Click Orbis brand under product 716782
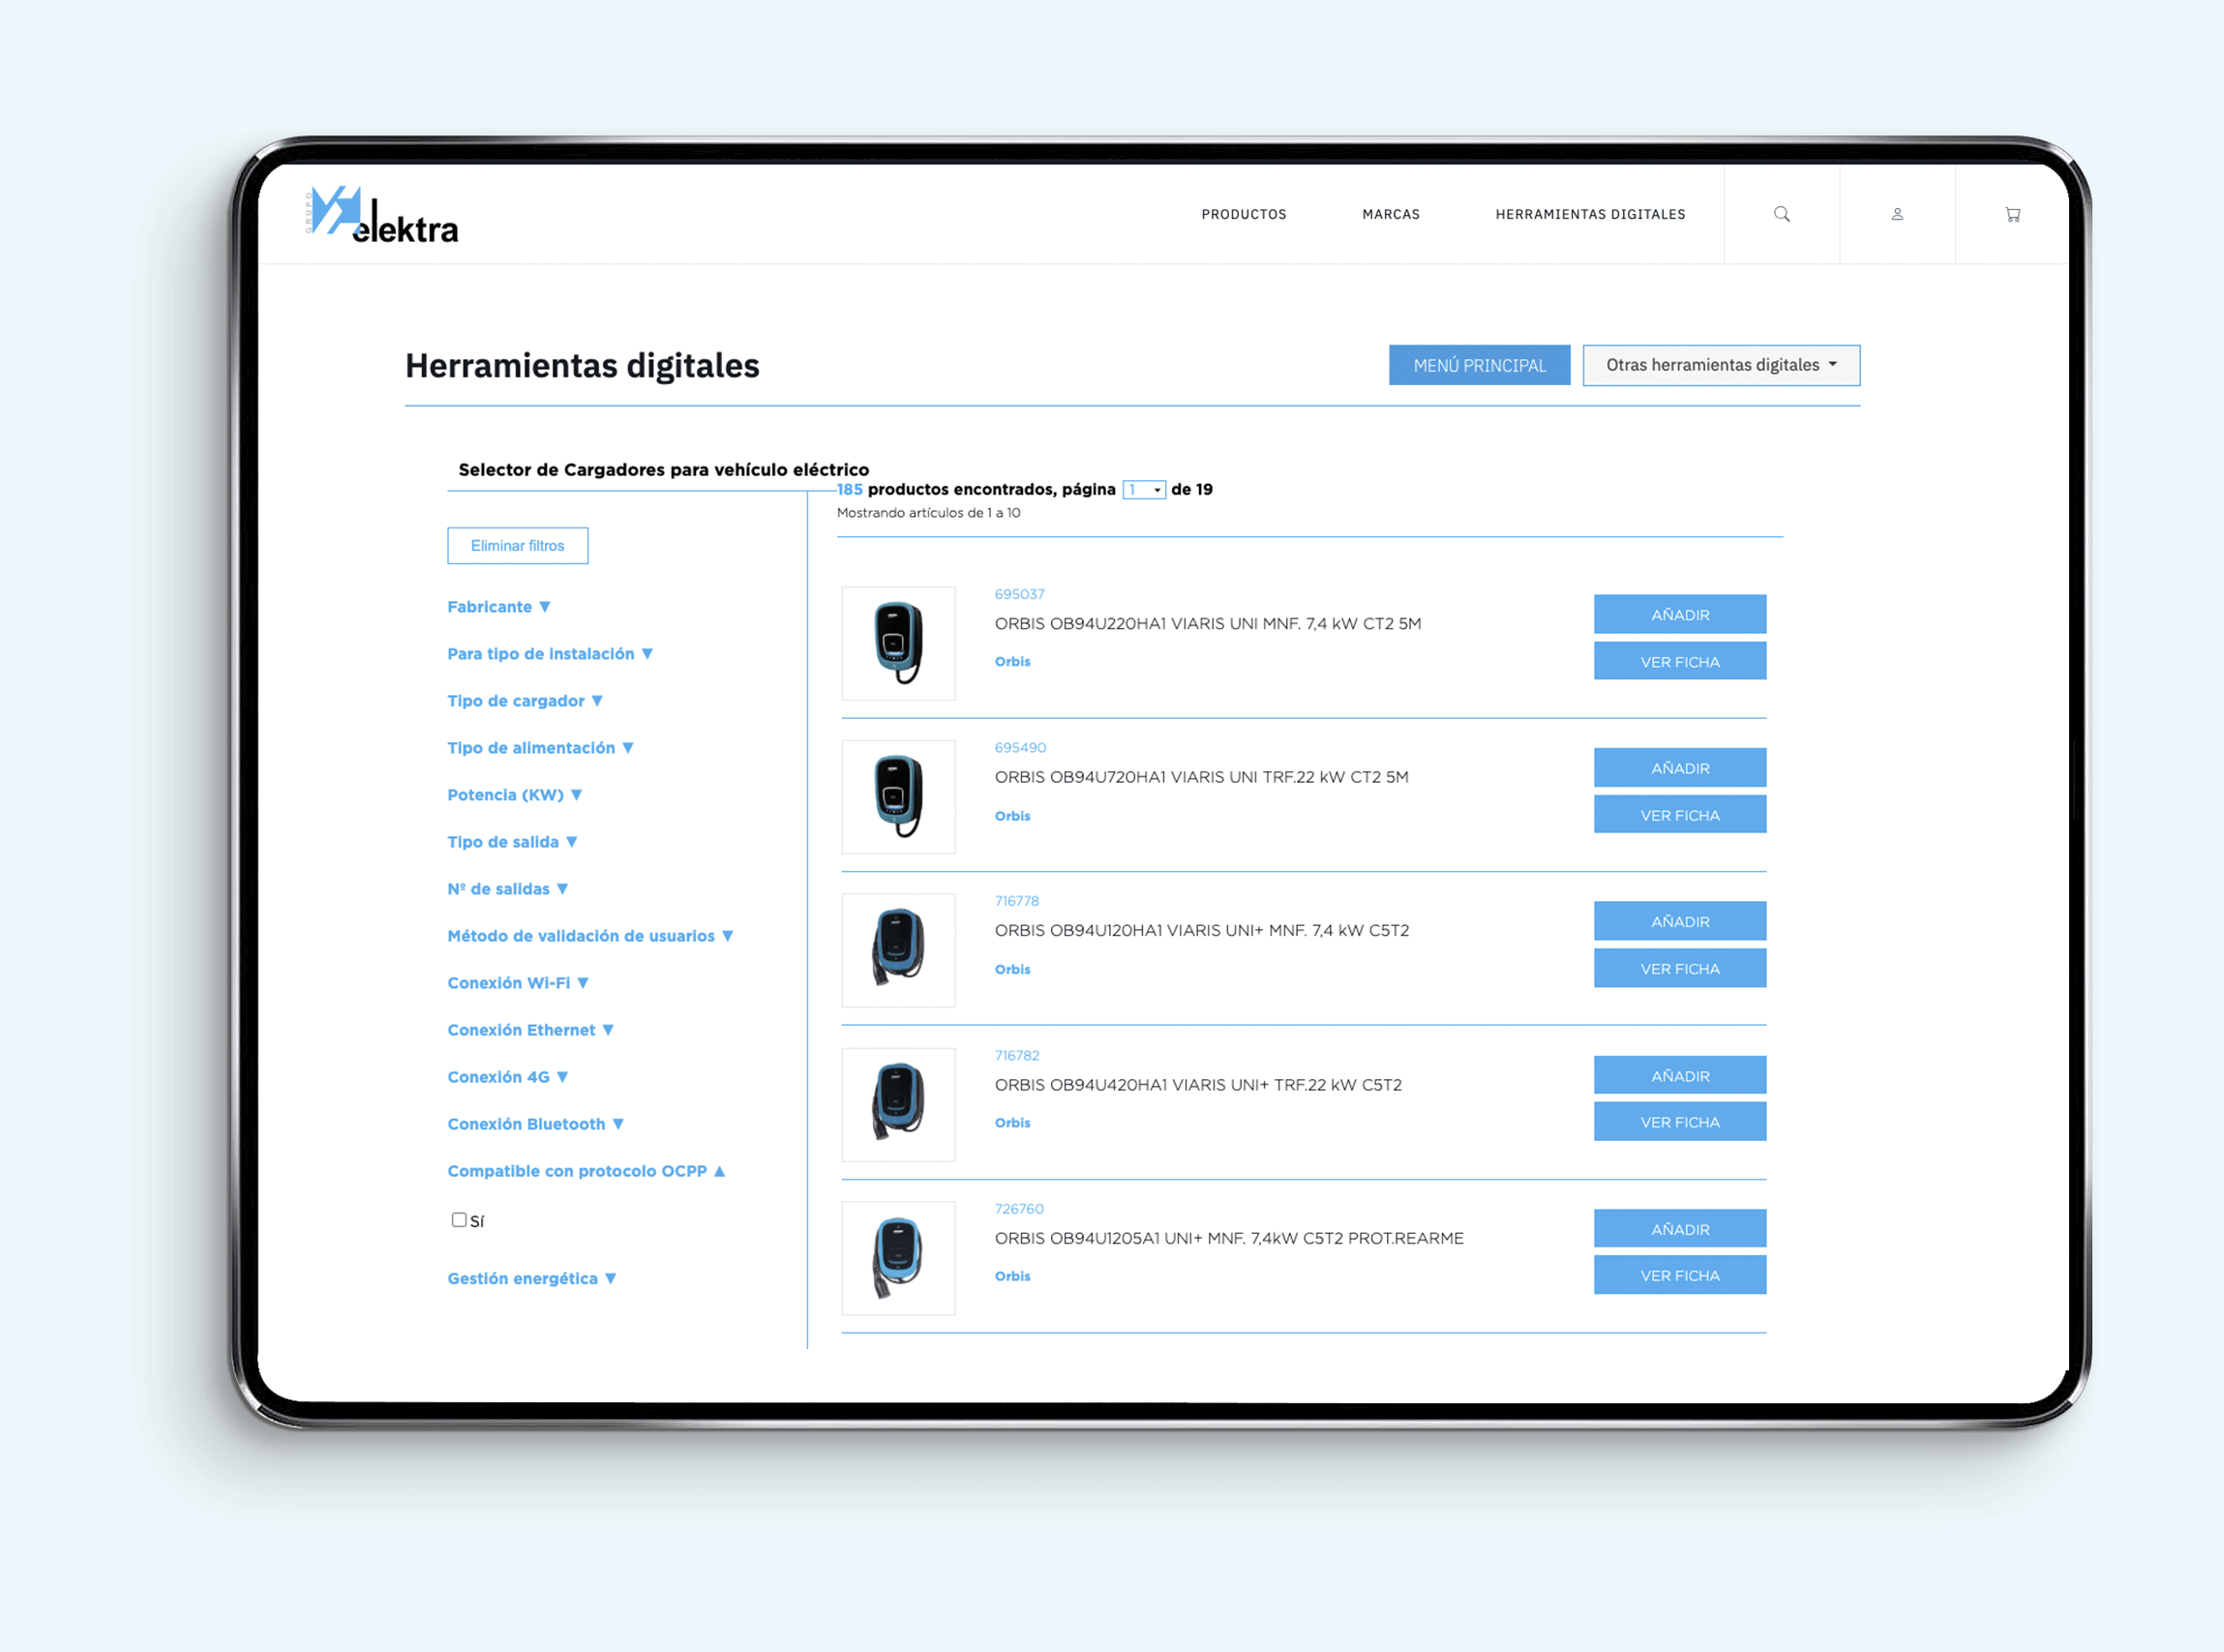 (1012, 1122)
